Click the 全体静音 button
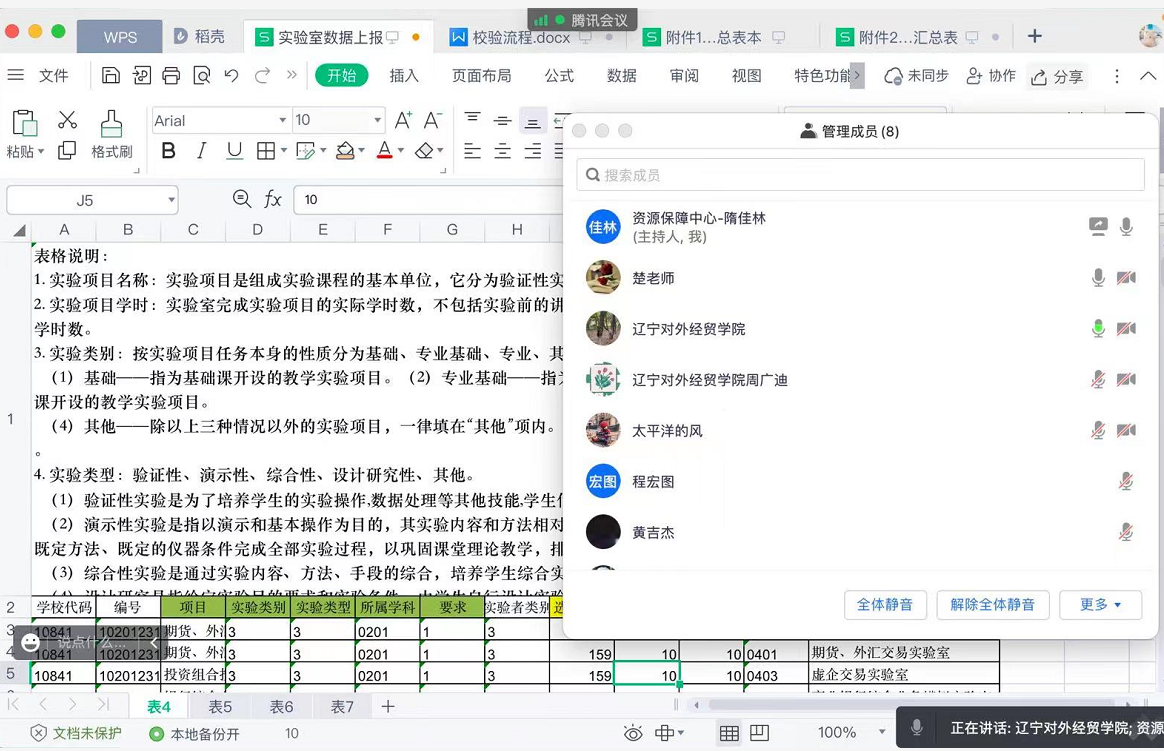Viewport: 1164px width, 751px height. (884, 605)
